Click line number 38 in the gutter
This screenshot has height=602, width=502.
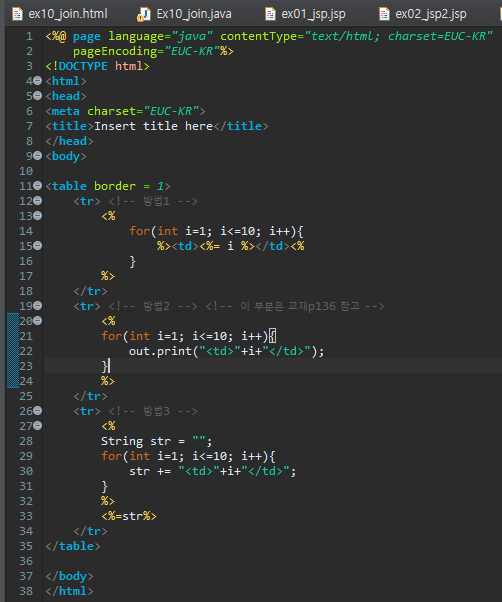pyautogui.click(x=26, y=591)
